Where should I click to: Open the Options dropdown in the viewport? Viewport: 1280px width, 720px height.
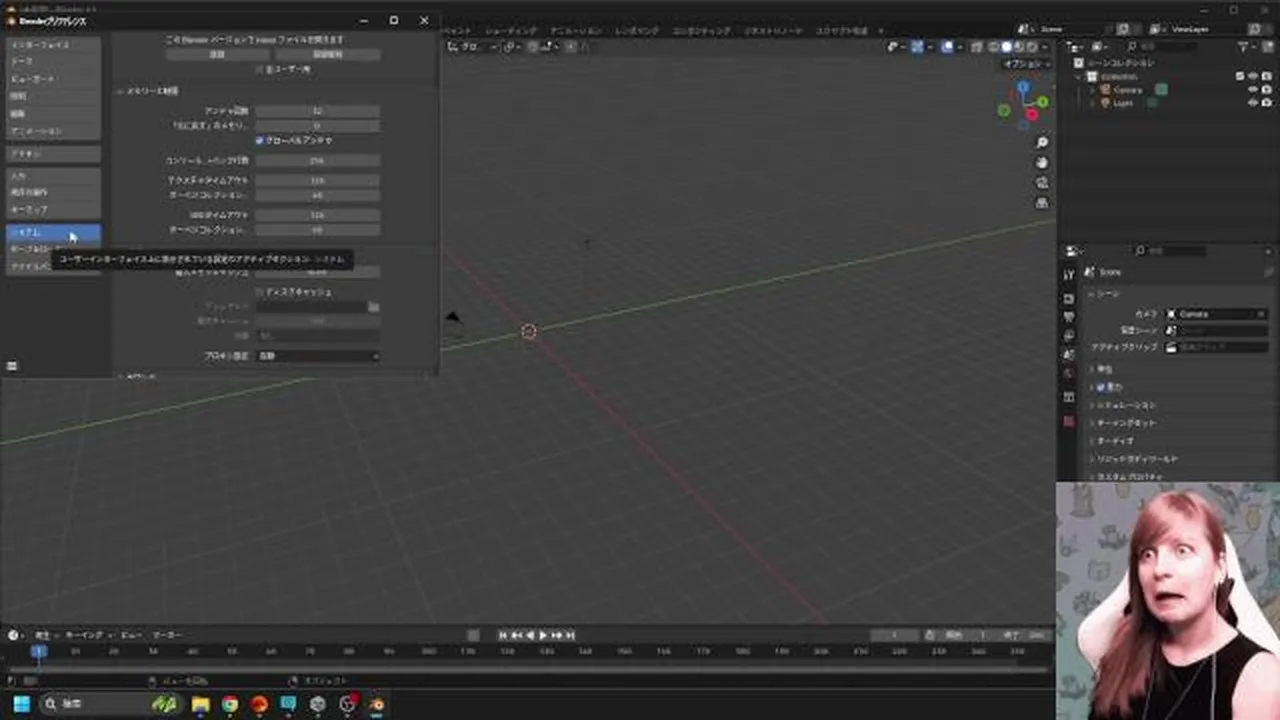(x=1025, y=64)
